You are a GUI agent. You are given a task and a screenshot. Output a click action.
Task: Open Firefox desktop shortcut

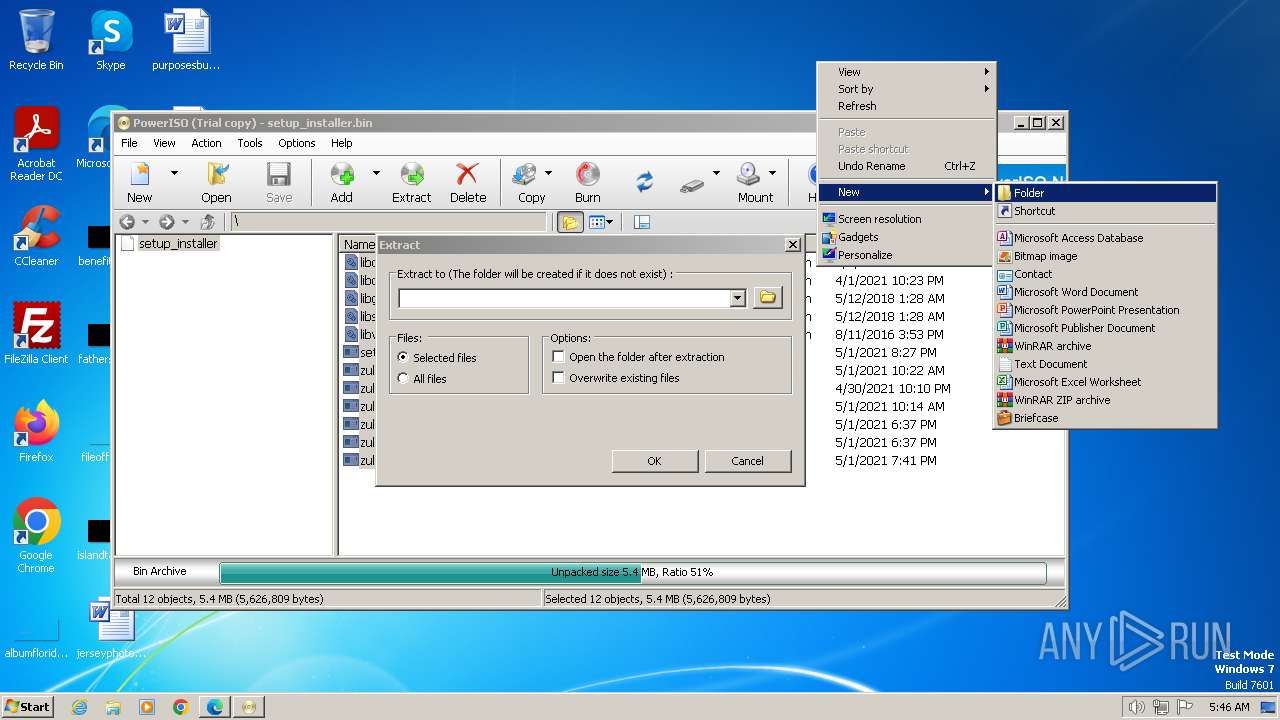pos(36,431)
